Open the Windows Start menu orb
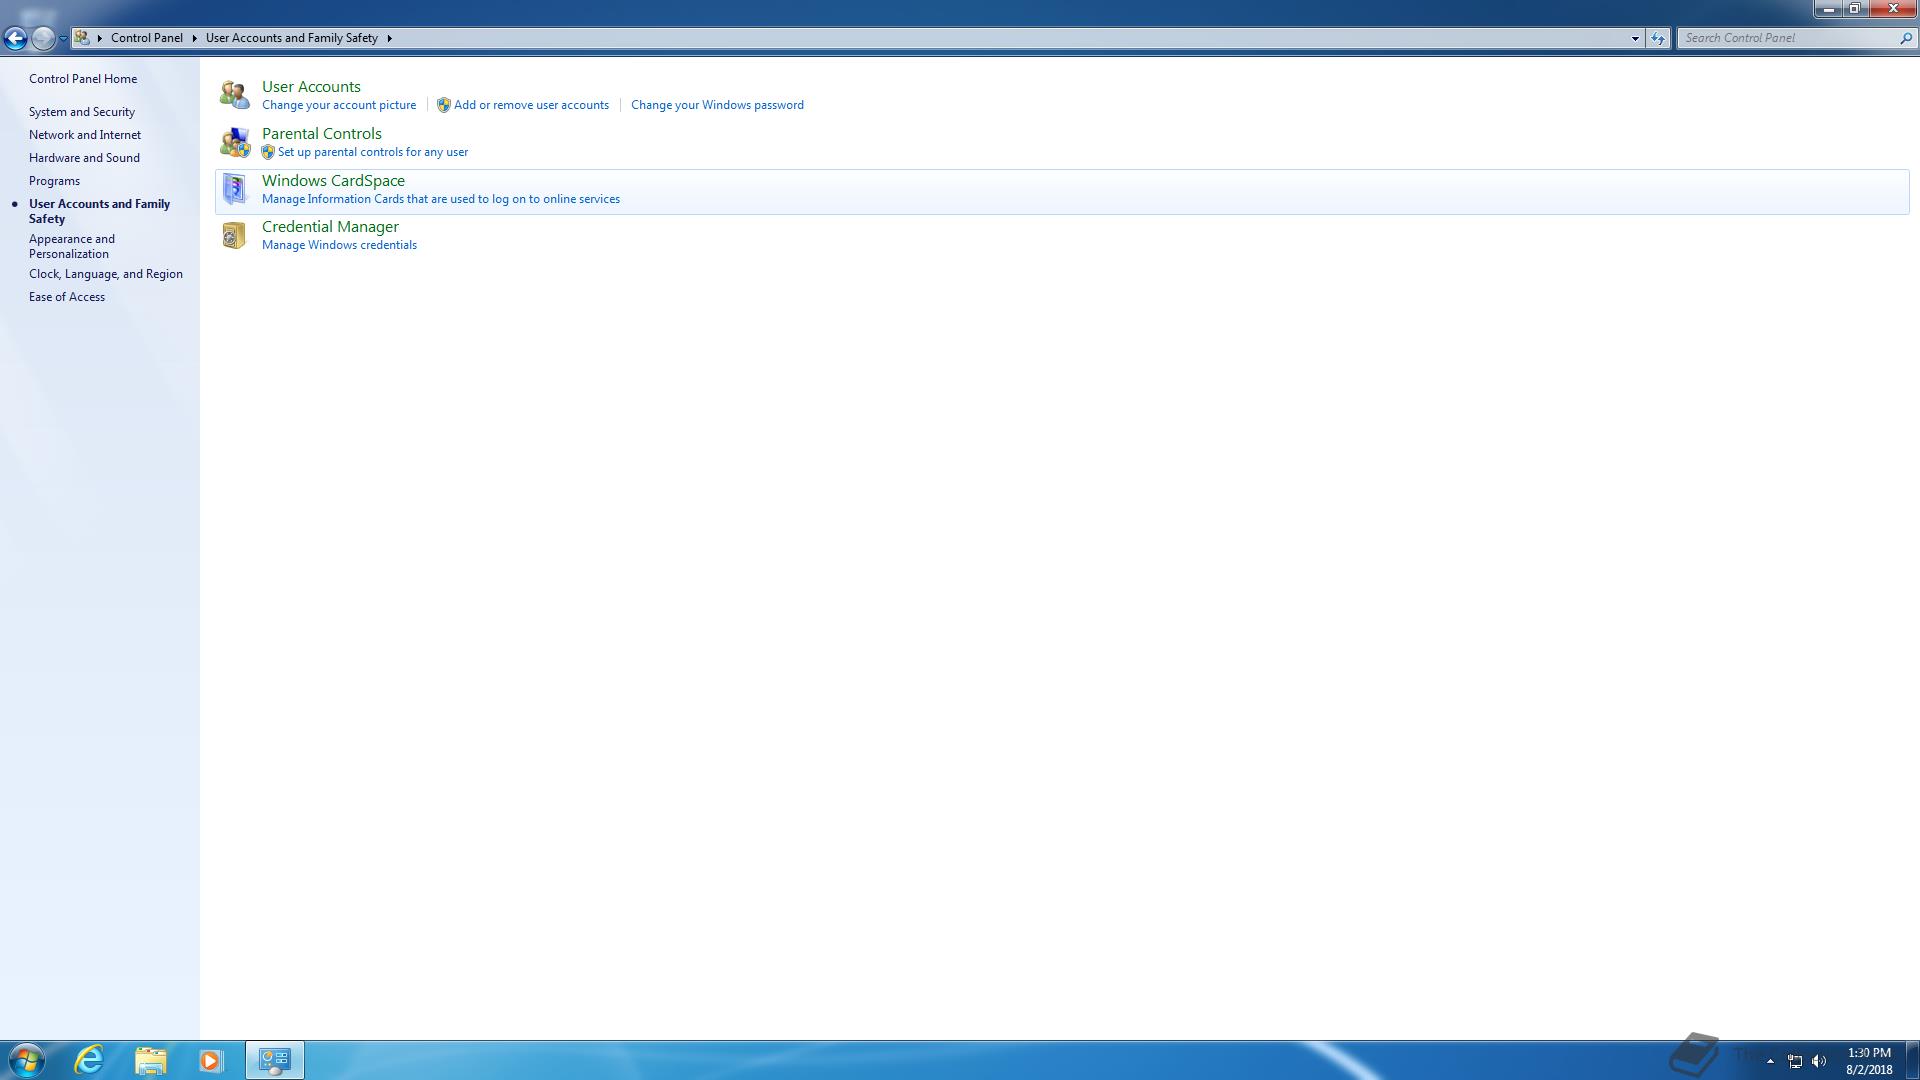 (27, 1060)
